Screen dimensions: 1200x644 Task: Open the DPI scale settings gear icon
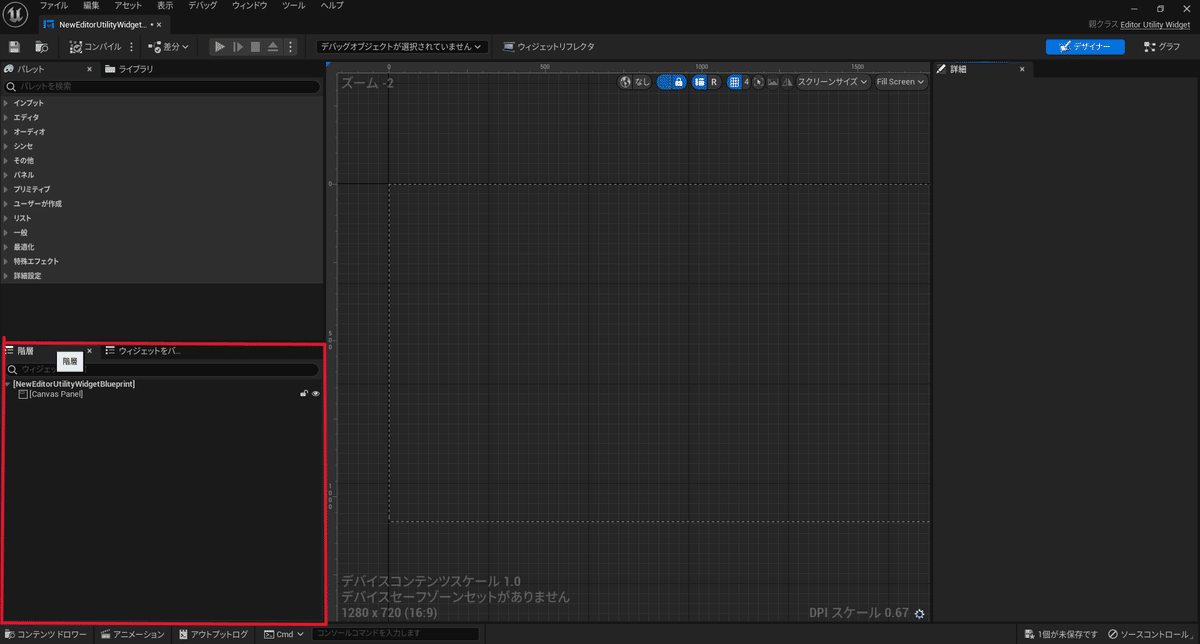919,613
